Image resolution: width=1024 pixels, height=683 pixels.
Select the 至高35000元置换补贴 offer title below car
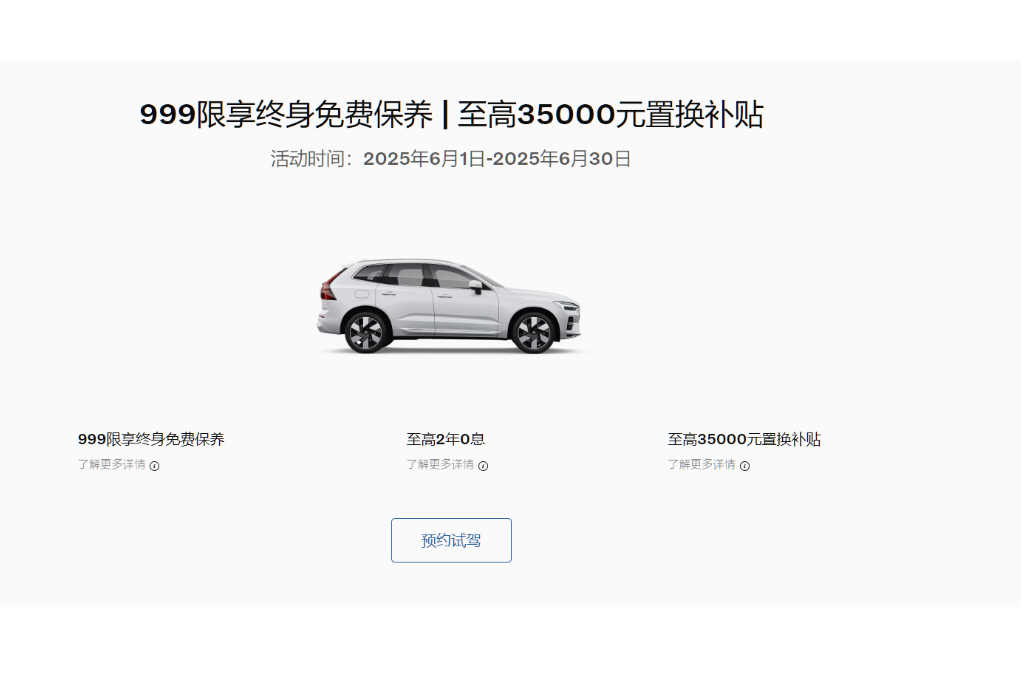click(744, 439)
